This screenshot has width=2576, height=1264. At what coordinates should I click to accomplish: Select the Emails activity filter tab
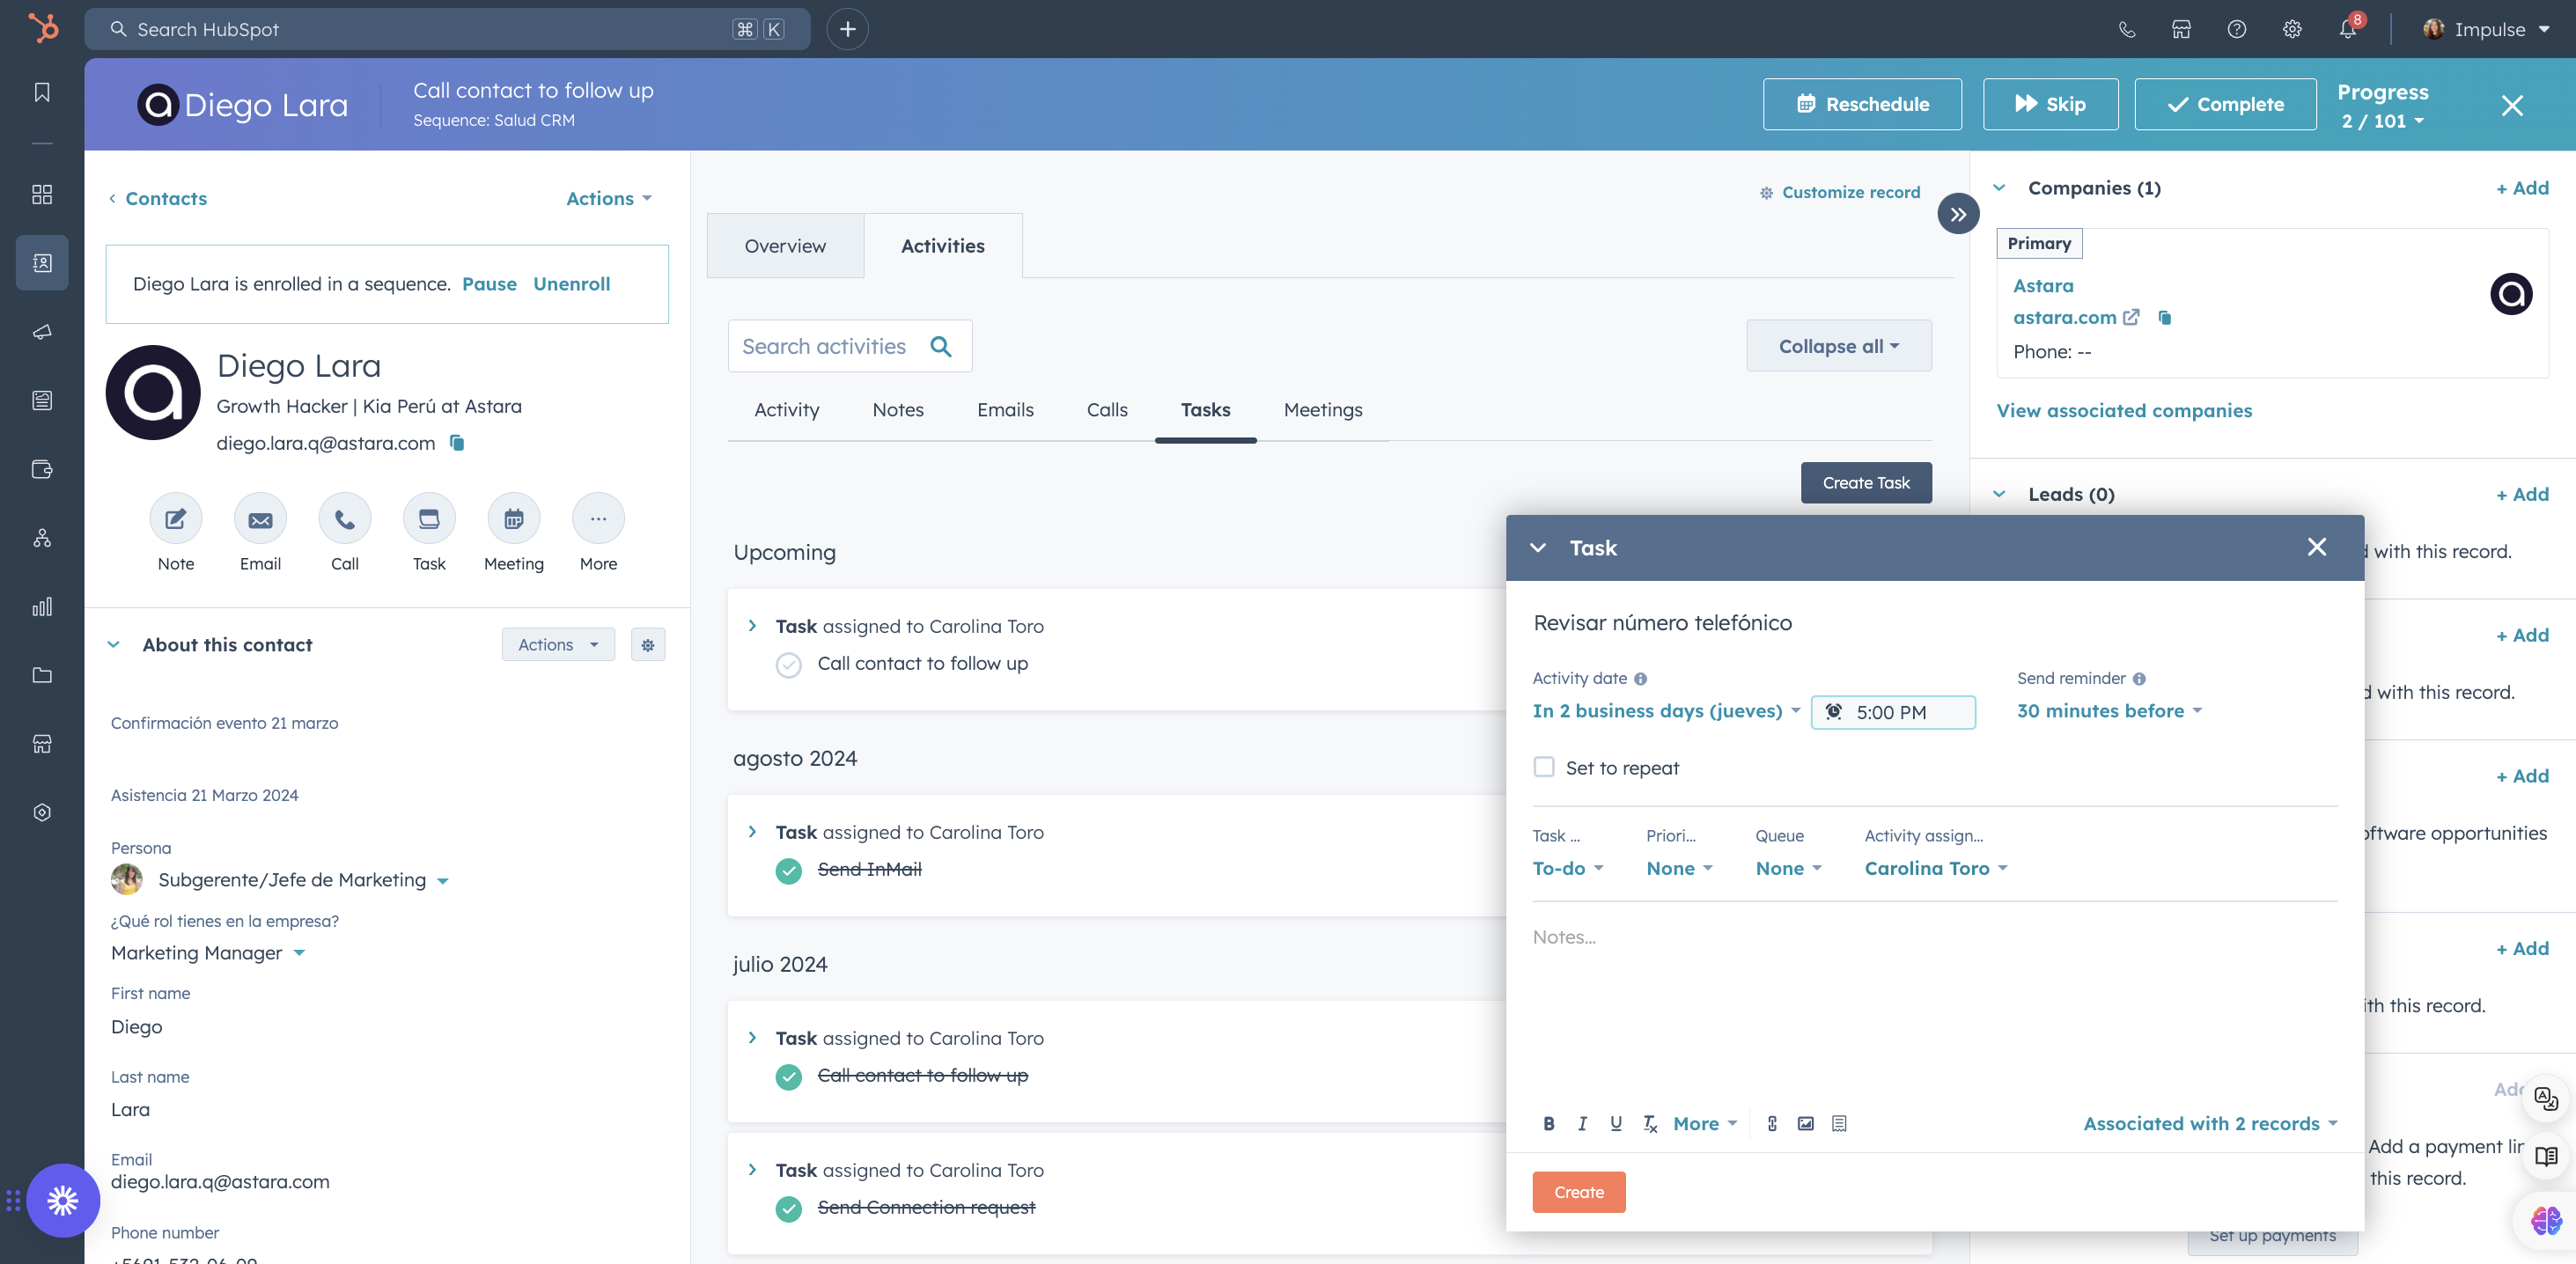1005,410
